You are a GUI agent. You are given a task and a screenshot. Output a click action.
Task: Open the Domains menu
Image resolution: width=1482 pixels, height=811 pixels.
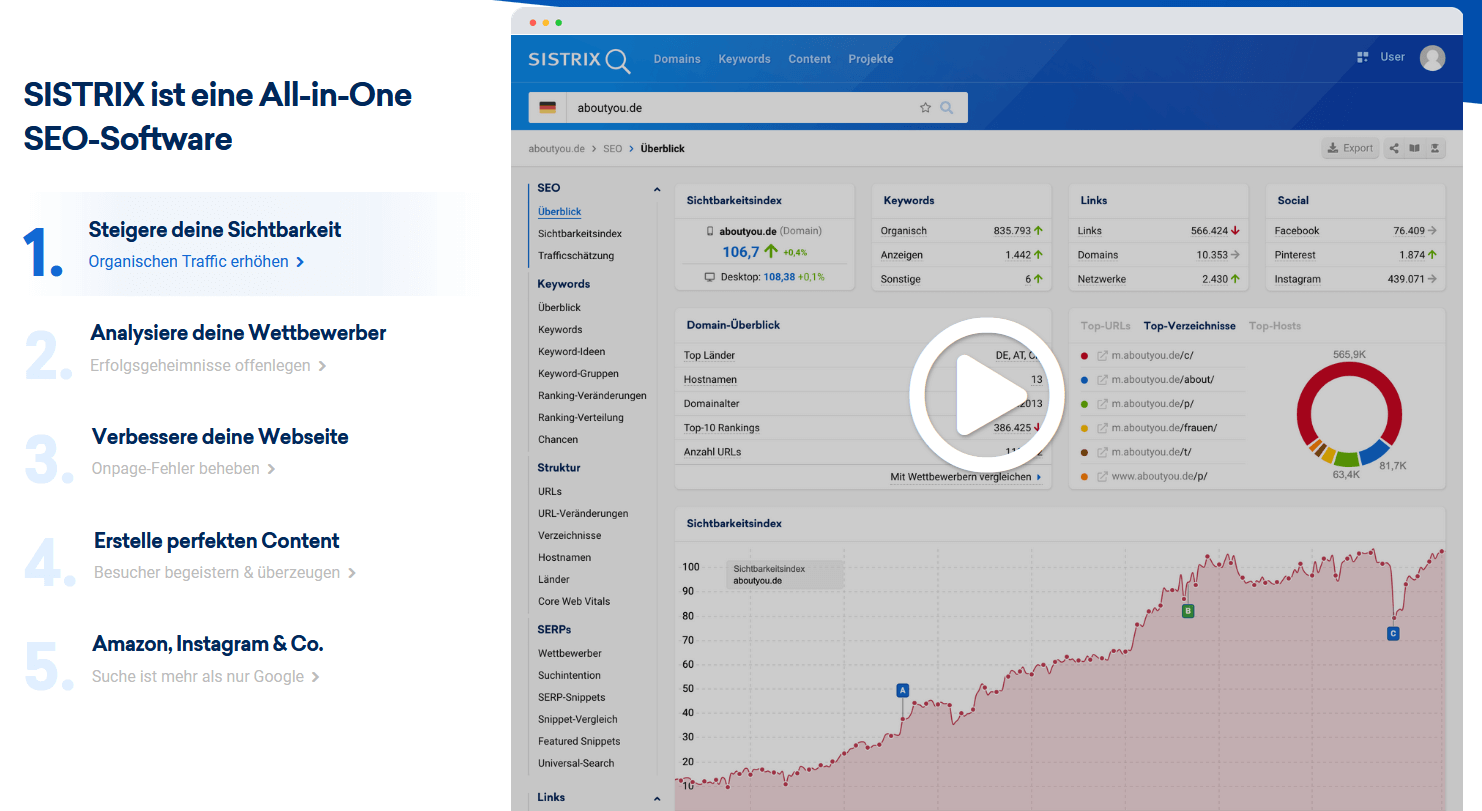click(677, 59)
